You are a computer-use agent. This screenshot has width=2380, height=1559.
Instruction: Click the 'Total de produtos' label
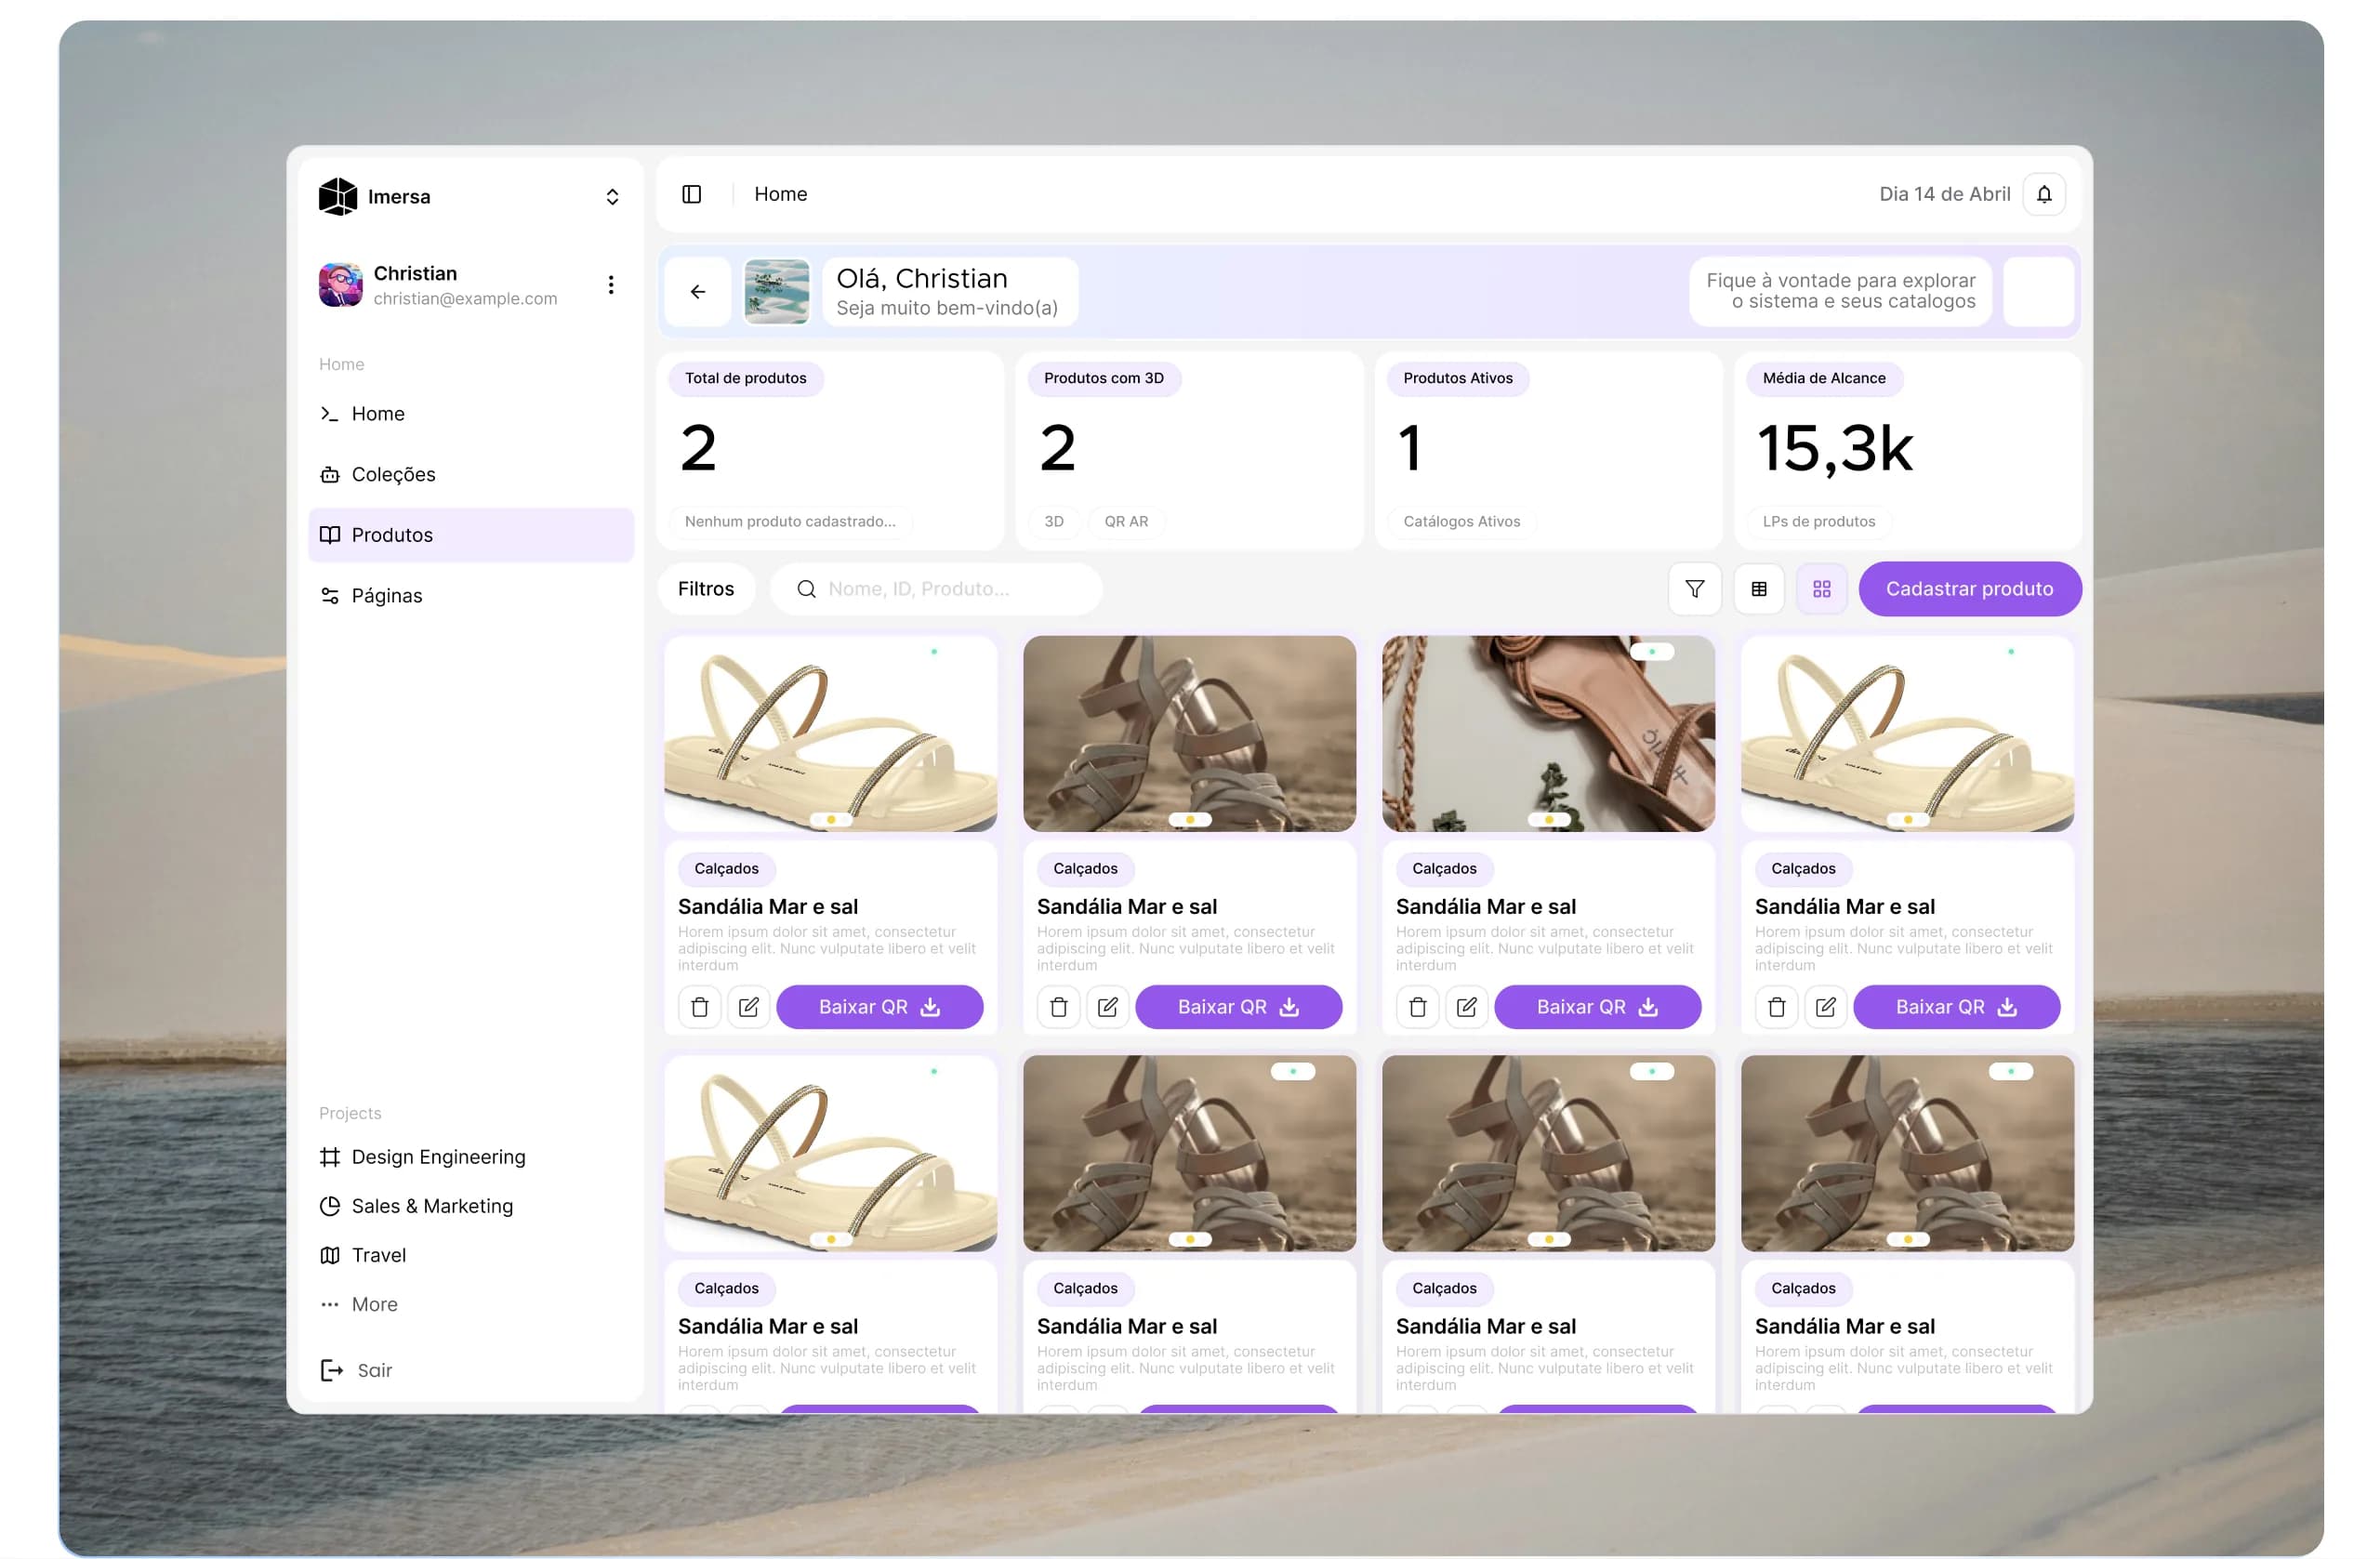coord(745,378)
